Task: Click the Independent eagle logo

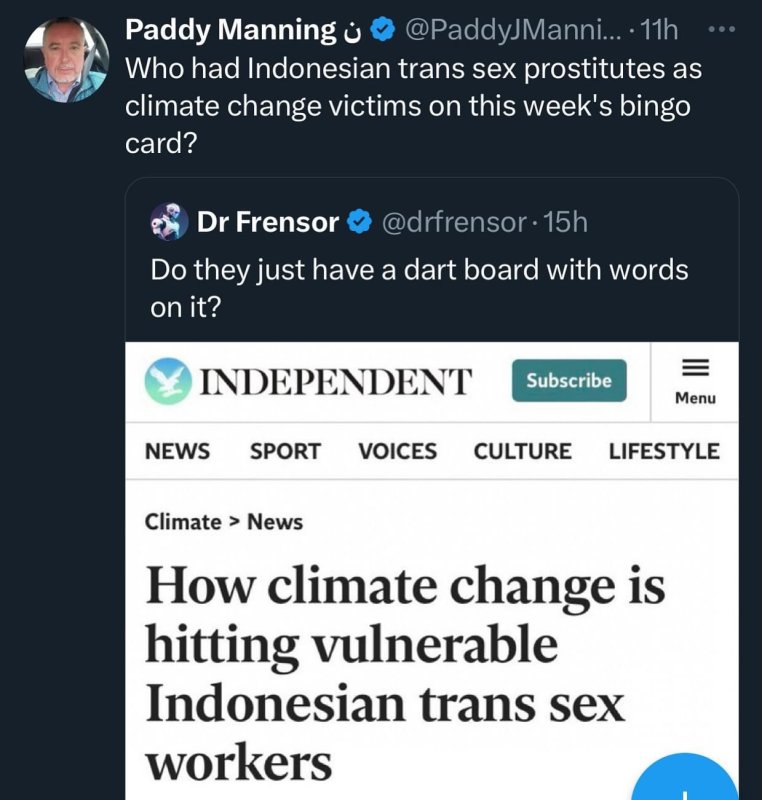Action: [x=166, y=381]
